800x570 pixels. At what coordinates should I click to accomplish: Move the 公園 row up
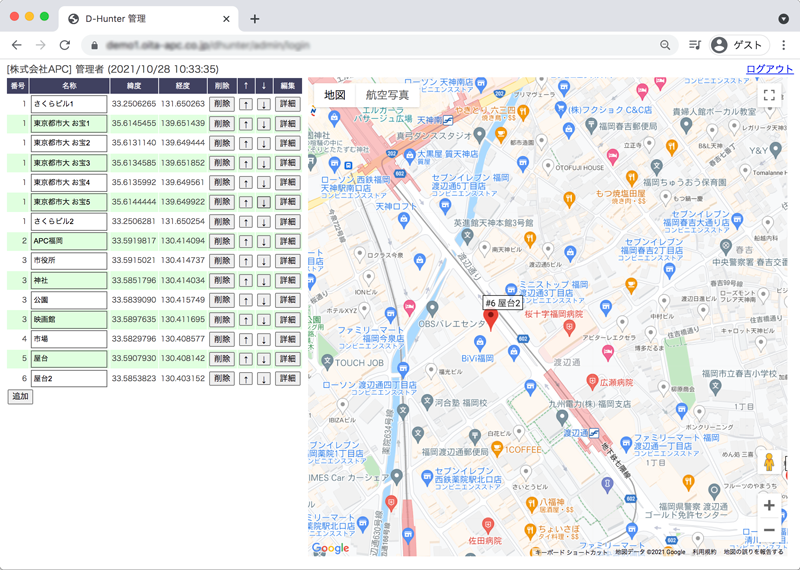coord(246,300)
